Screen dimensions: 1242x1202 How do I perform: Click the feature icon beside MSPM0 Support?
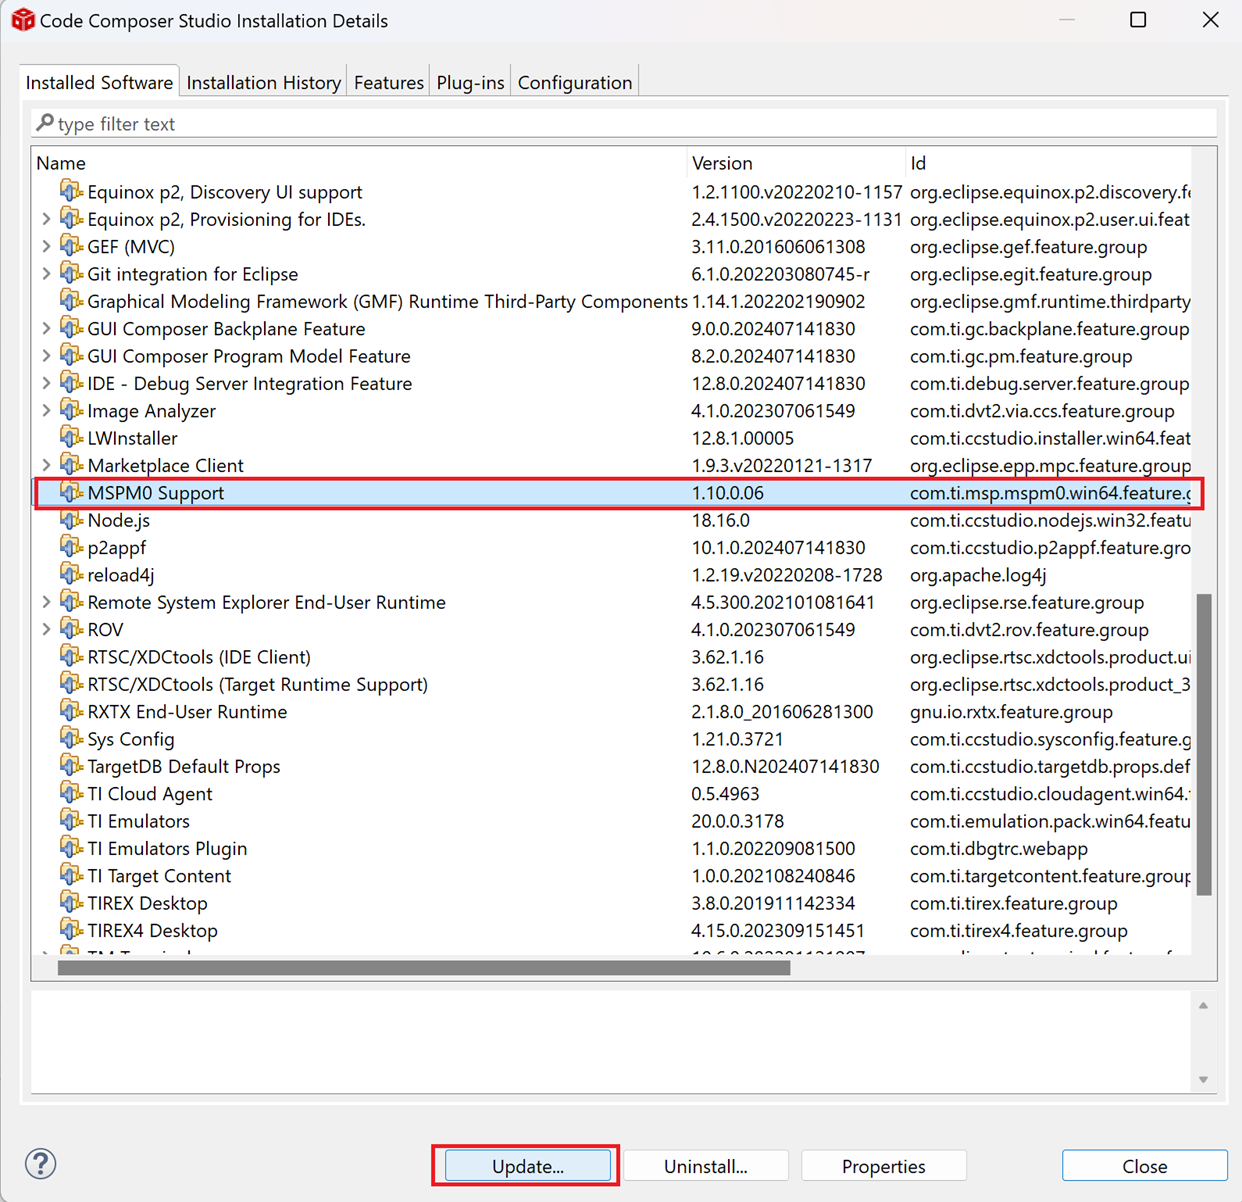coord(71,492)
